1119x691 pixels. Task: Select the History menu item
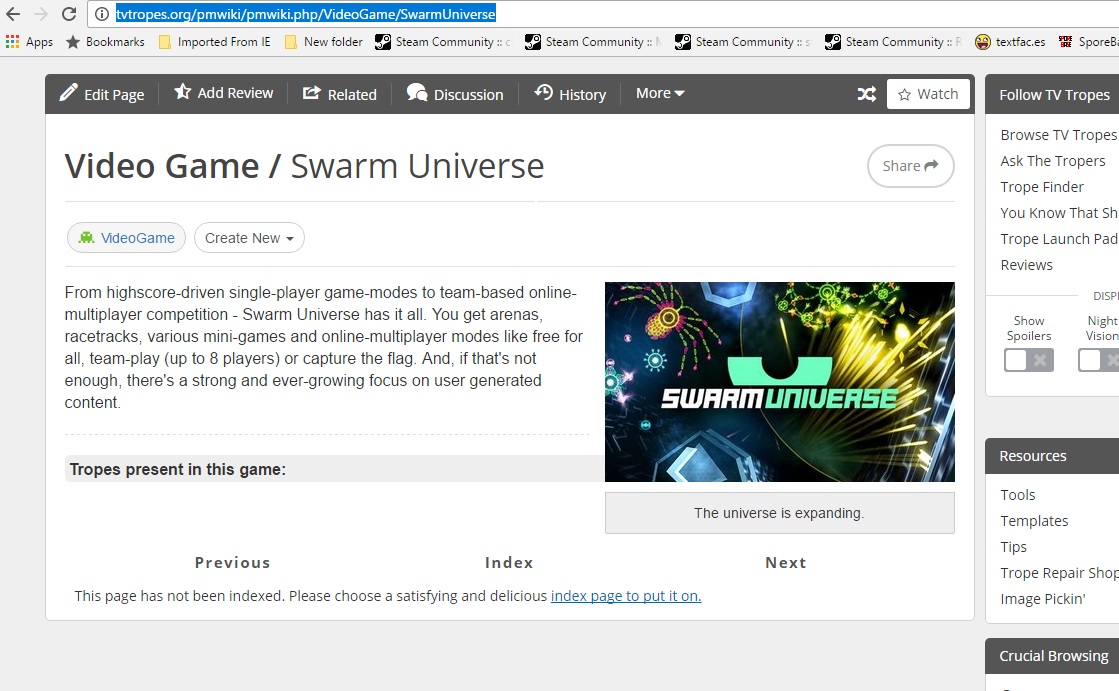point(582,94)
